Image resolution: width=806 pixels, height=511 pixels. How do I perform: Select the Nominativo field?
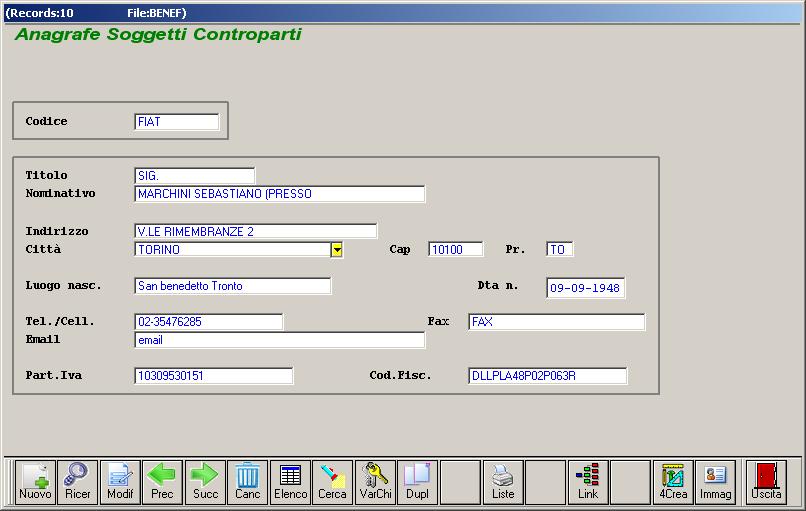pyautogui.click(x=280, y=194)
